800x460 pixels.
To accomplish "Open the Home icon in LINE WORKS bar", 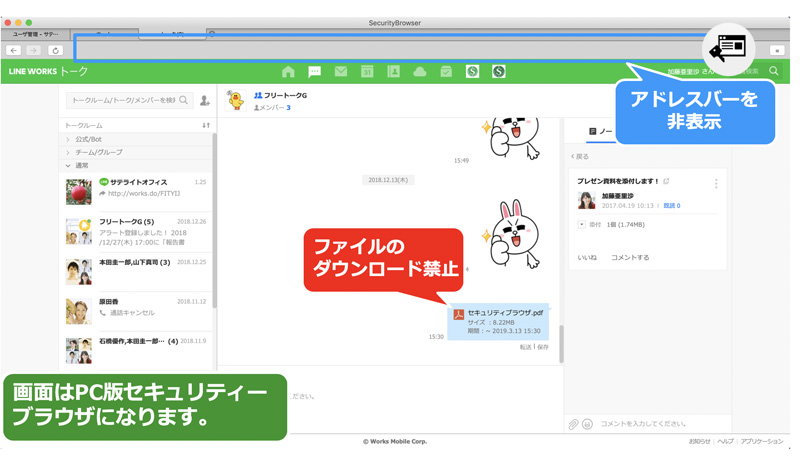I will (288, 71).
